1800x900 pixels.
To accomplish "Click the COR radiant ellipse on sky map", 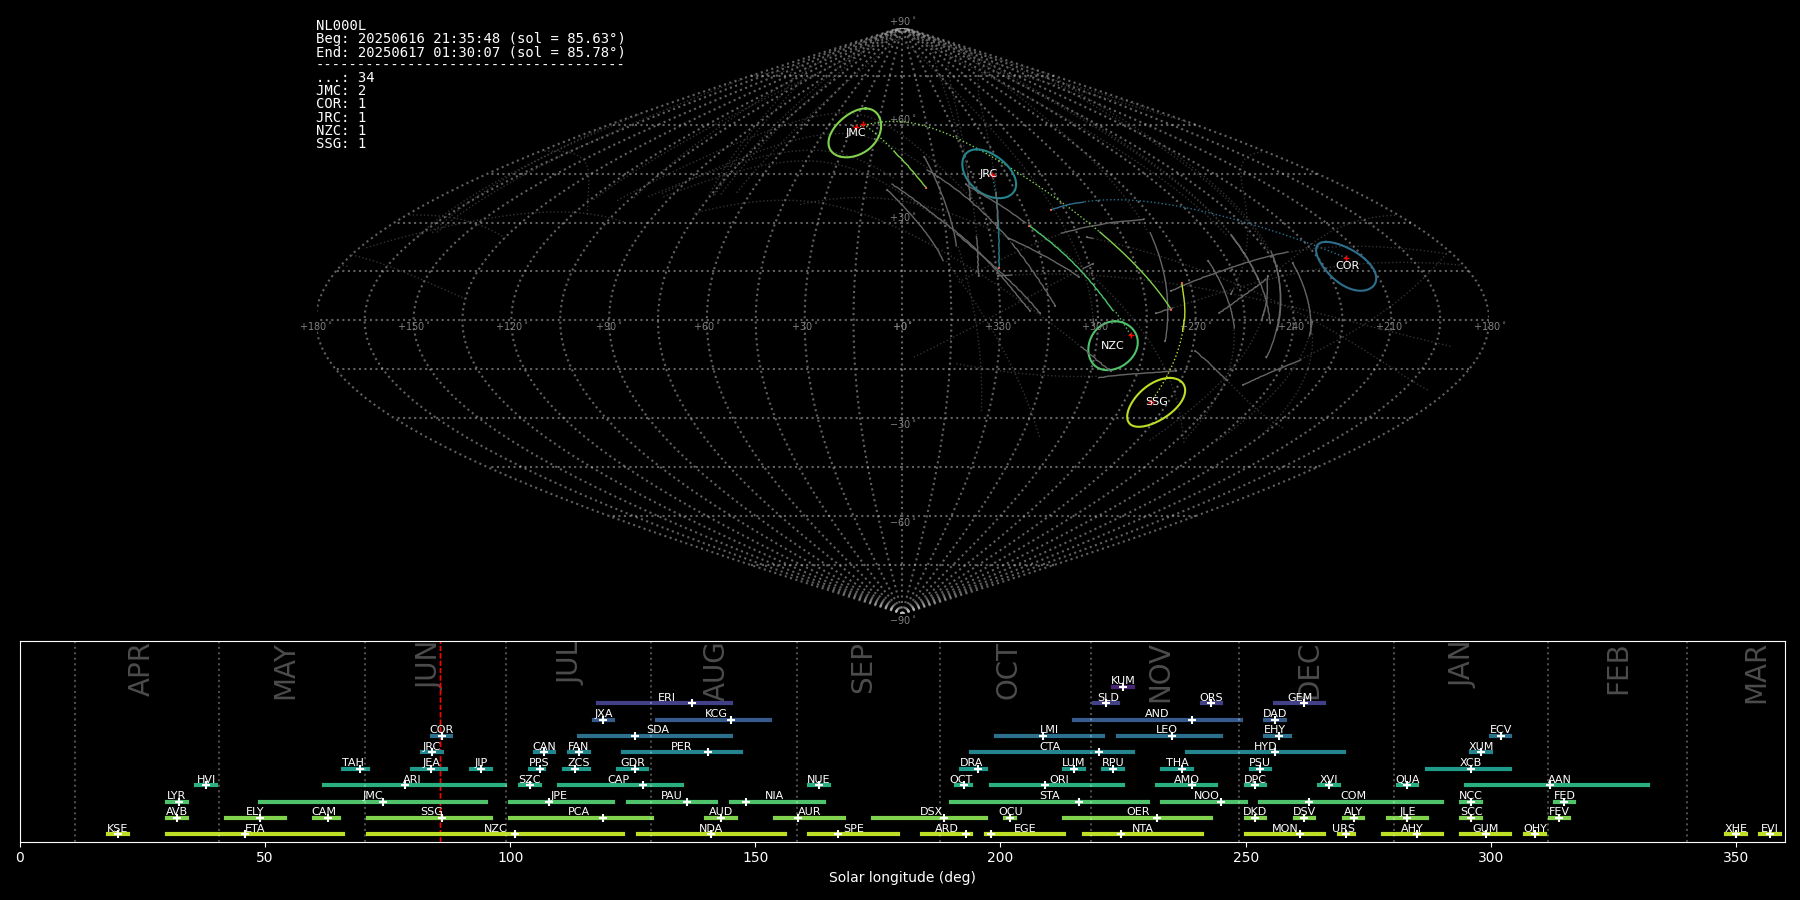I will (1346, 266).
